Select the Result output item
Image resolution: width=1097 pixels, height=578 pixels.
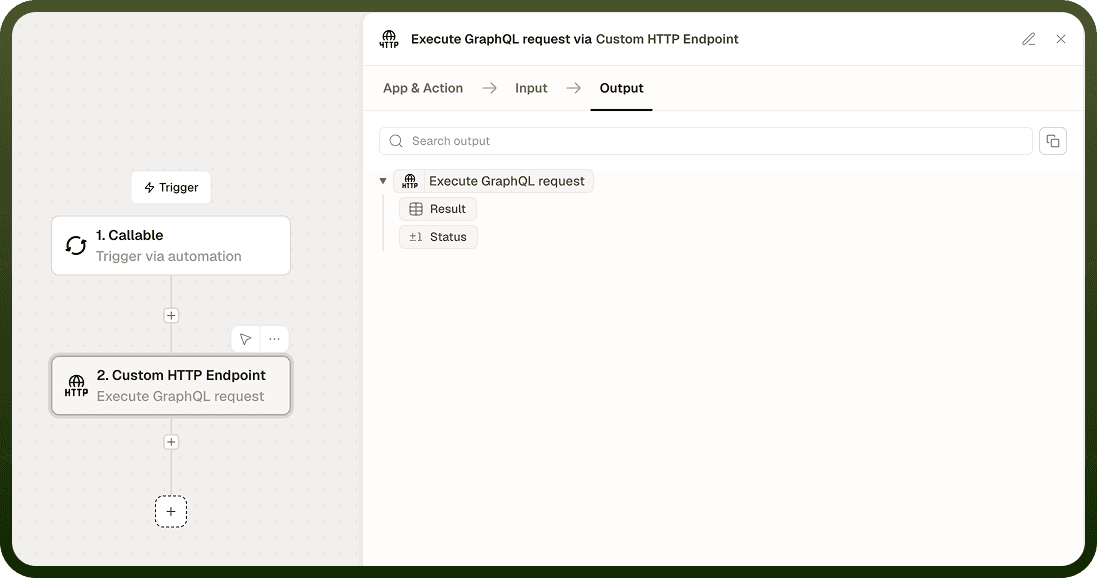438,209
